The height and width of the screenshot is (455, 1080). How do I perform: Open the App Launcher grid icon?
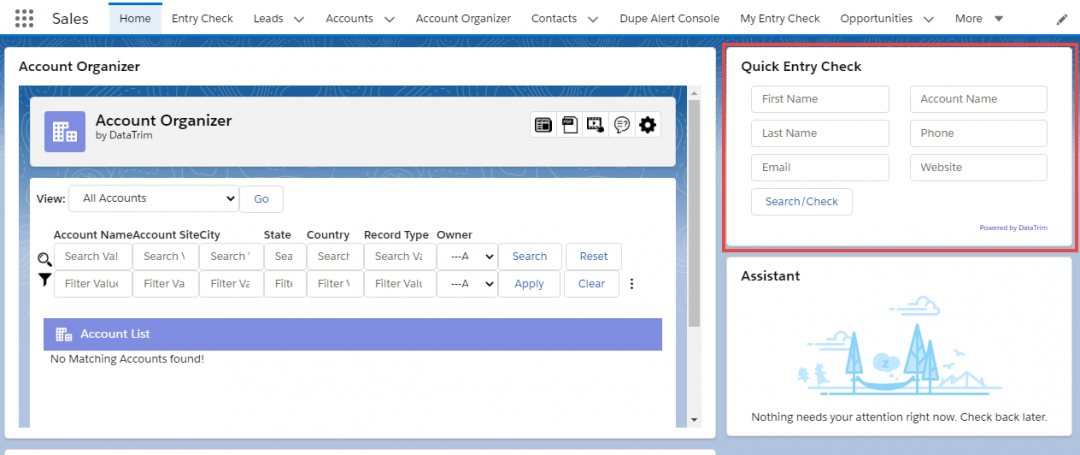[25, 19]
